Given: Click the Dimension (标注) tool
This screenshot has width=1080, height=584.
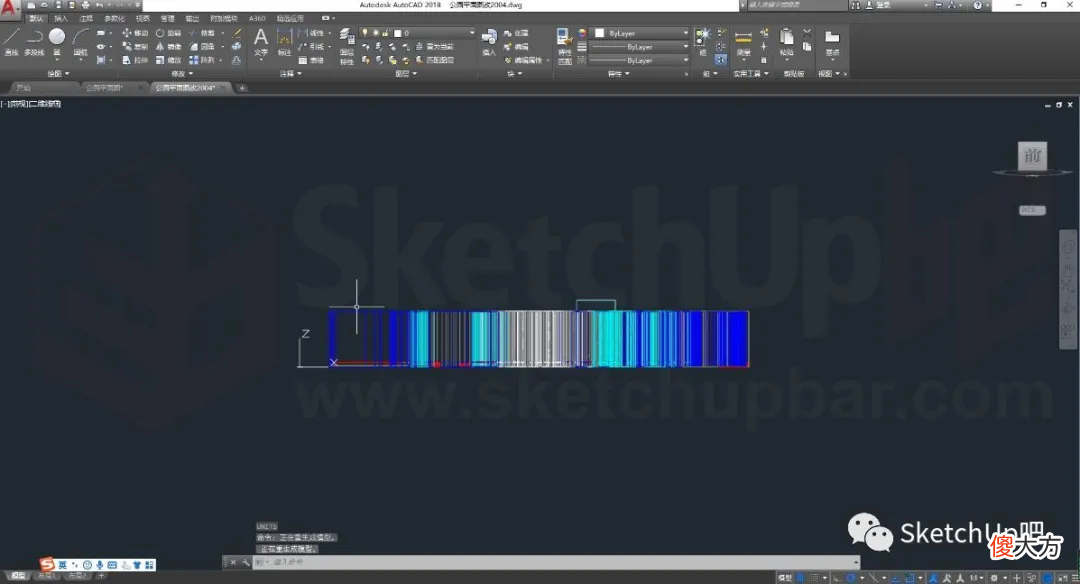Looking at the screenshot, I should point(284,41).
